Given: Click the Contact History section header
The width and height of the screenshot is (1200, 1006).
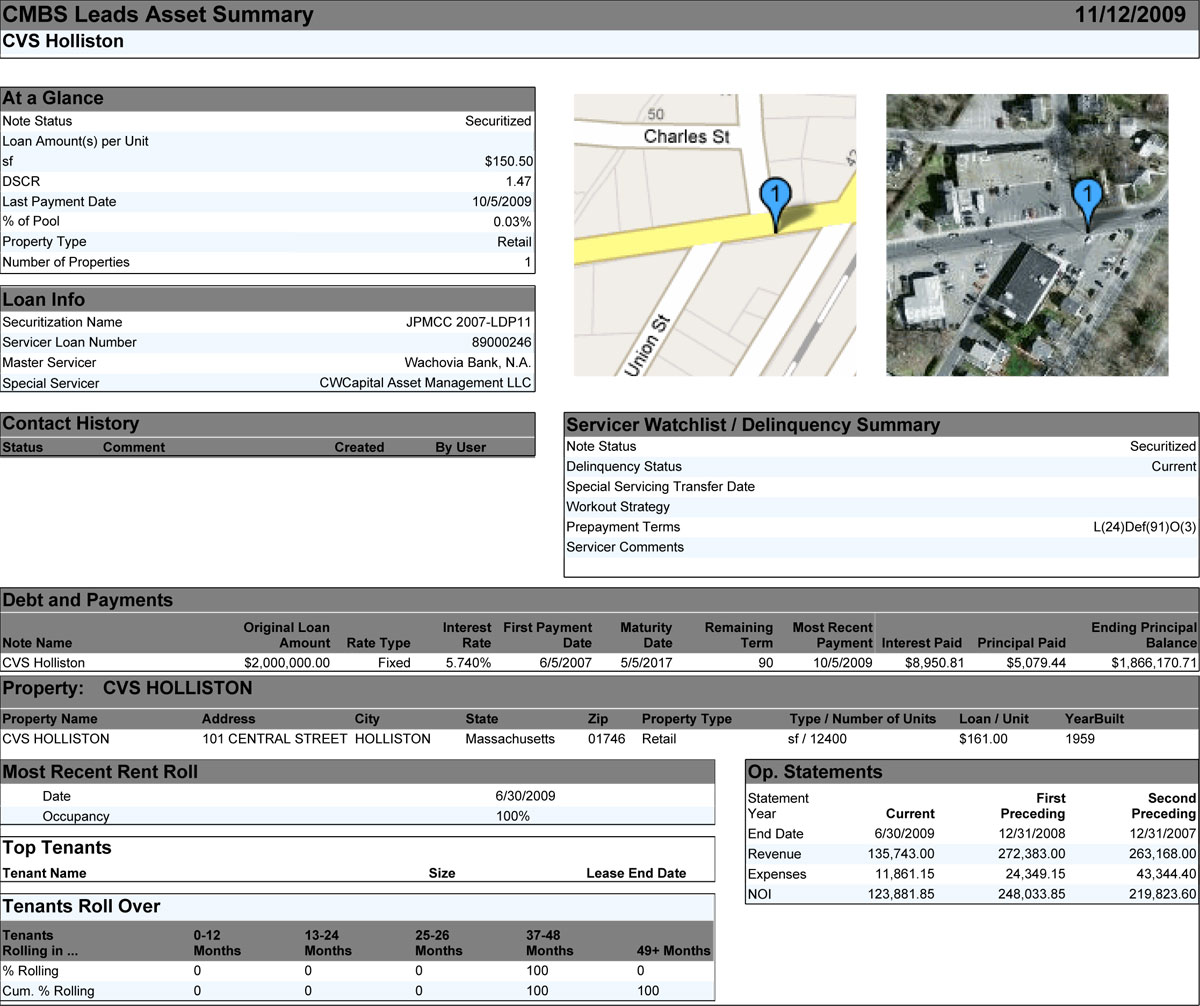Looking at the screenshot, I should tap(268, 424).
